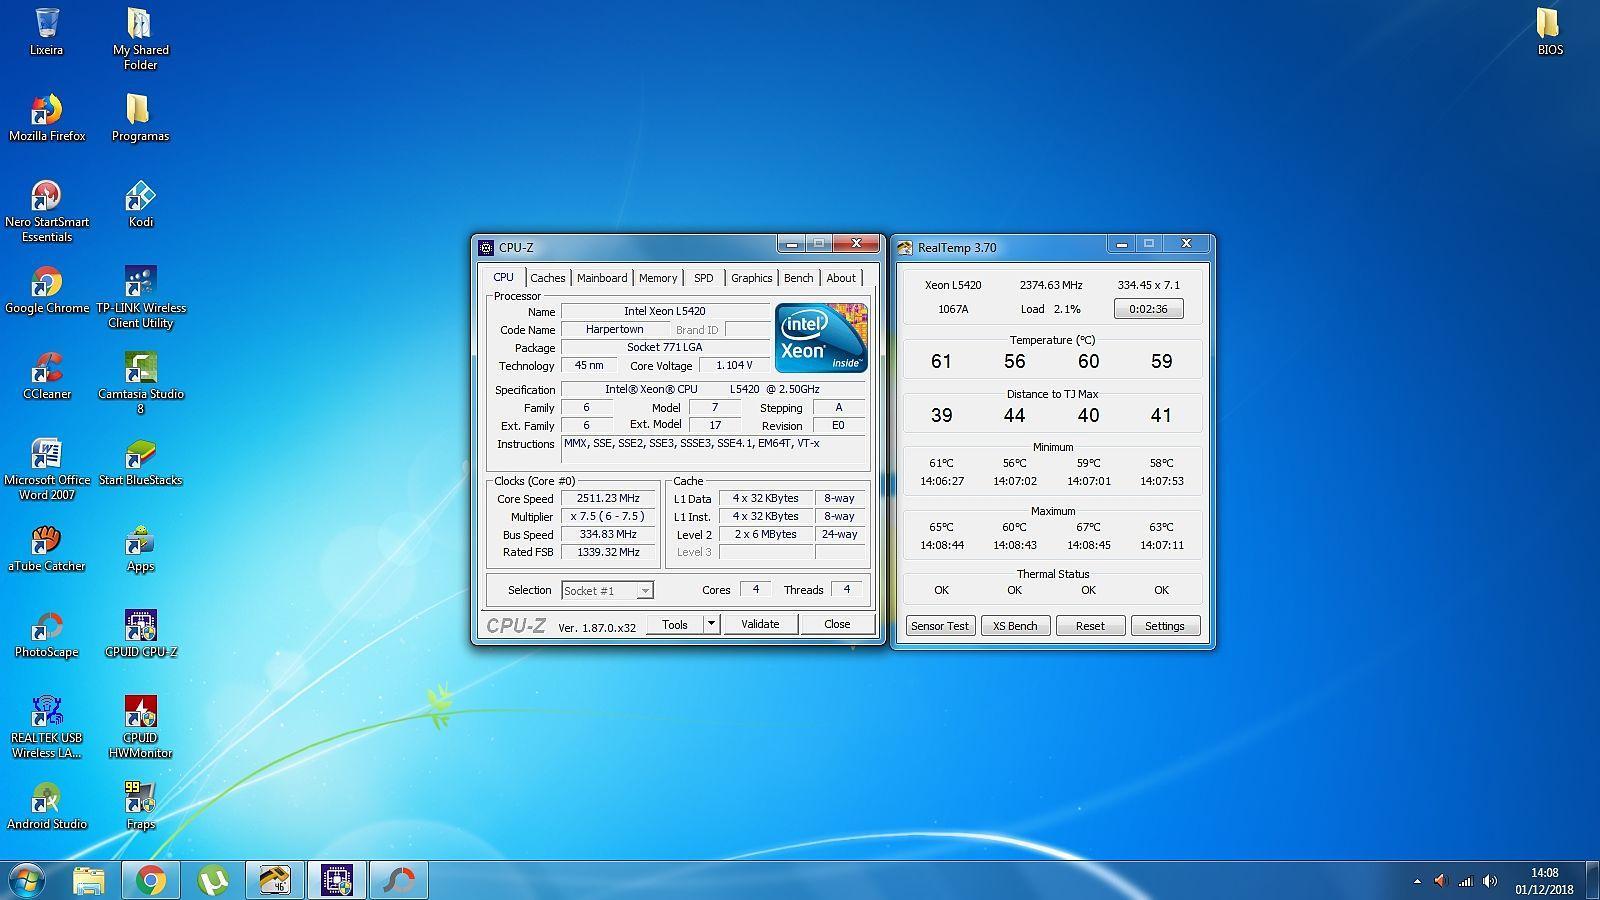Click the Core Speed value 2511.23 MHz
The image size is (1600, 900).
(x=608, y=498)
